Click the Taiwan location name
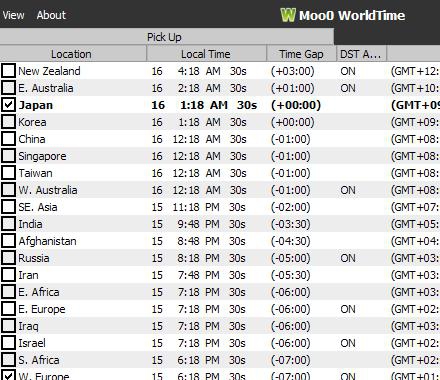 [x=35, y=173]
